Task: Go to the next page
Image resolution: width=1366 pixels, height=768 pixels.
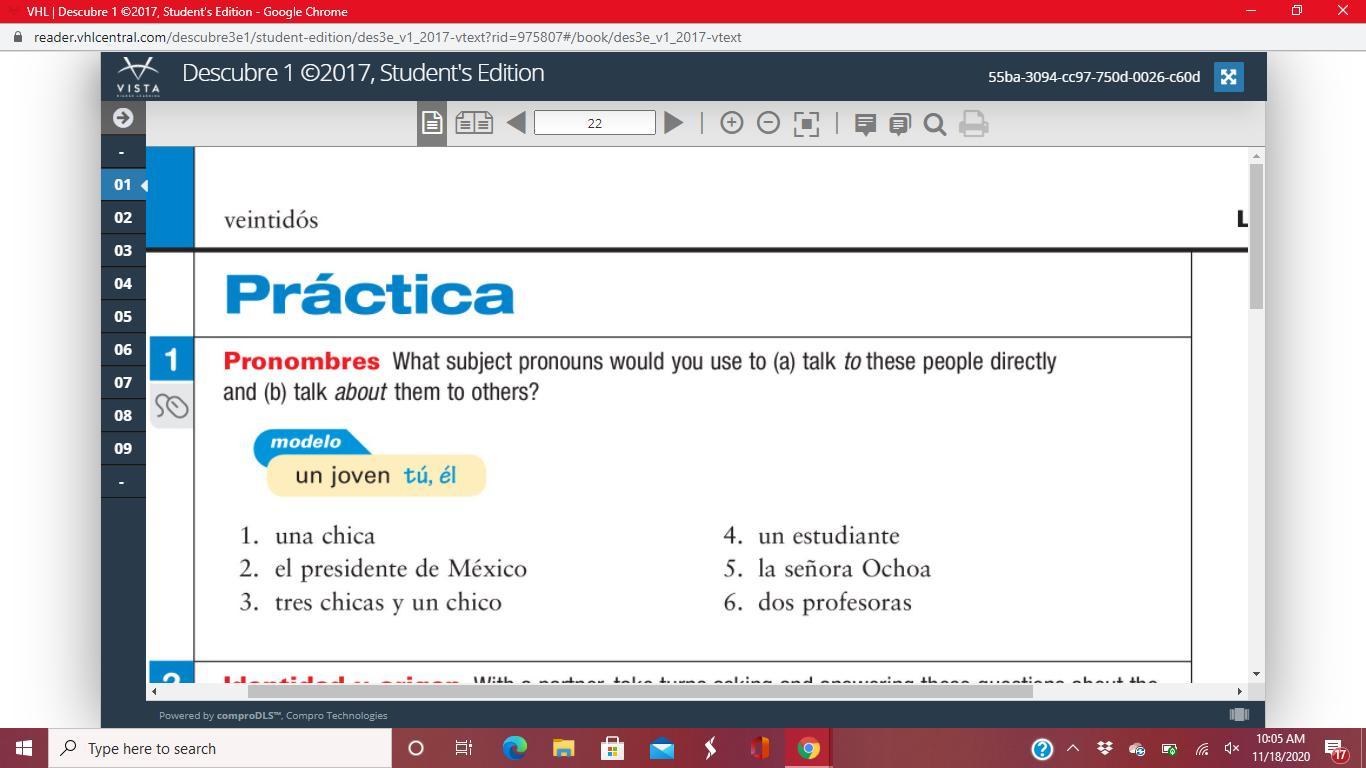Action: [674, 123]
